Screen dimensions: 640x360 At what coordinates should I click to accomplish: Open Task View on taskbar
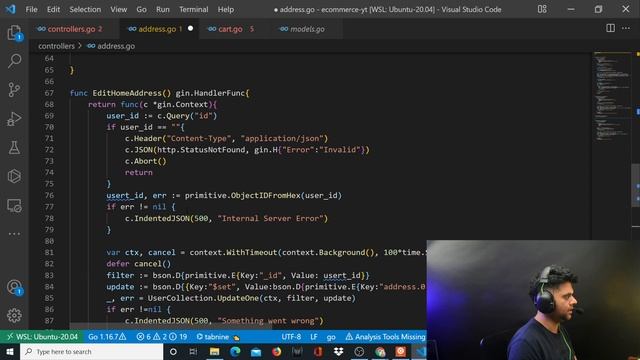click(193, 351)
